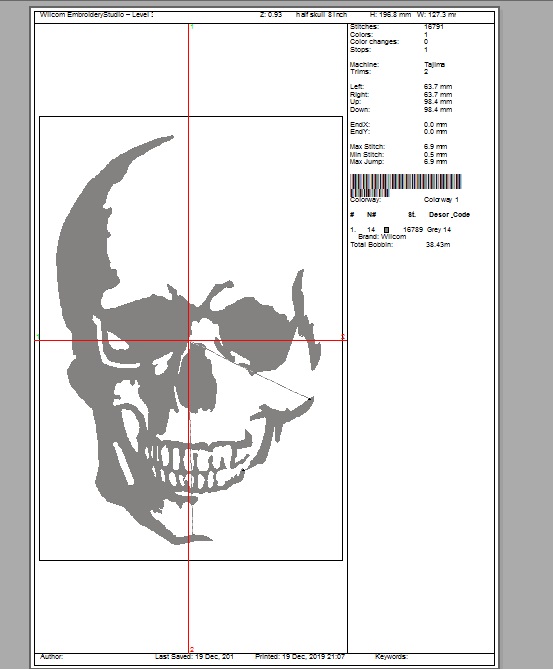Click the red end marker below the vertical line
This screenshot has width=553, height=669.
point(192,649)
